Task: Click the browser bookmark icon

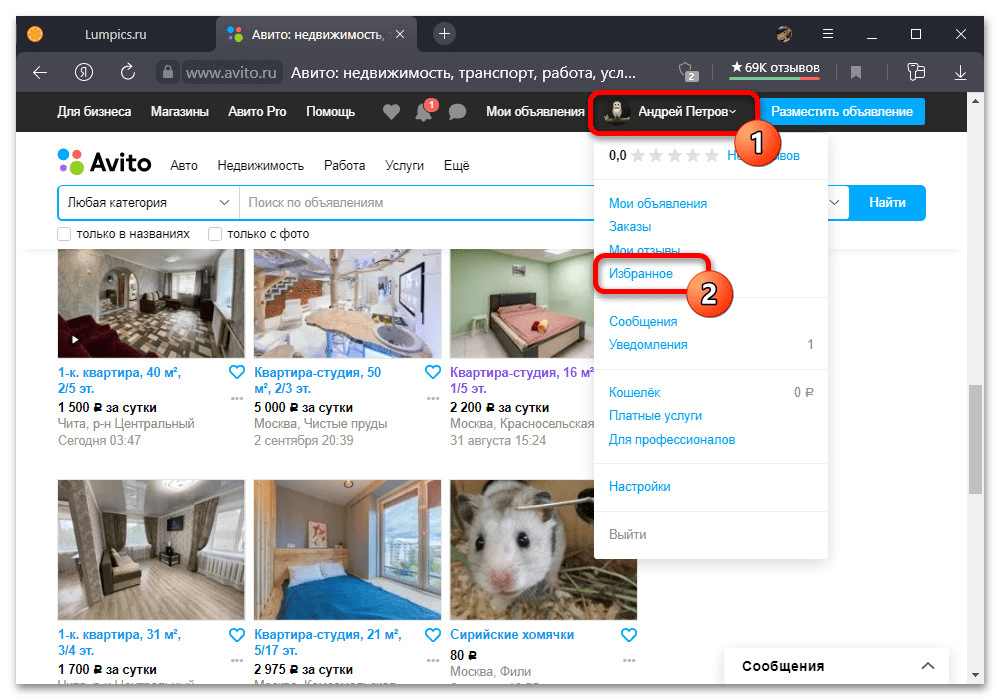Action: coord(856,72)
